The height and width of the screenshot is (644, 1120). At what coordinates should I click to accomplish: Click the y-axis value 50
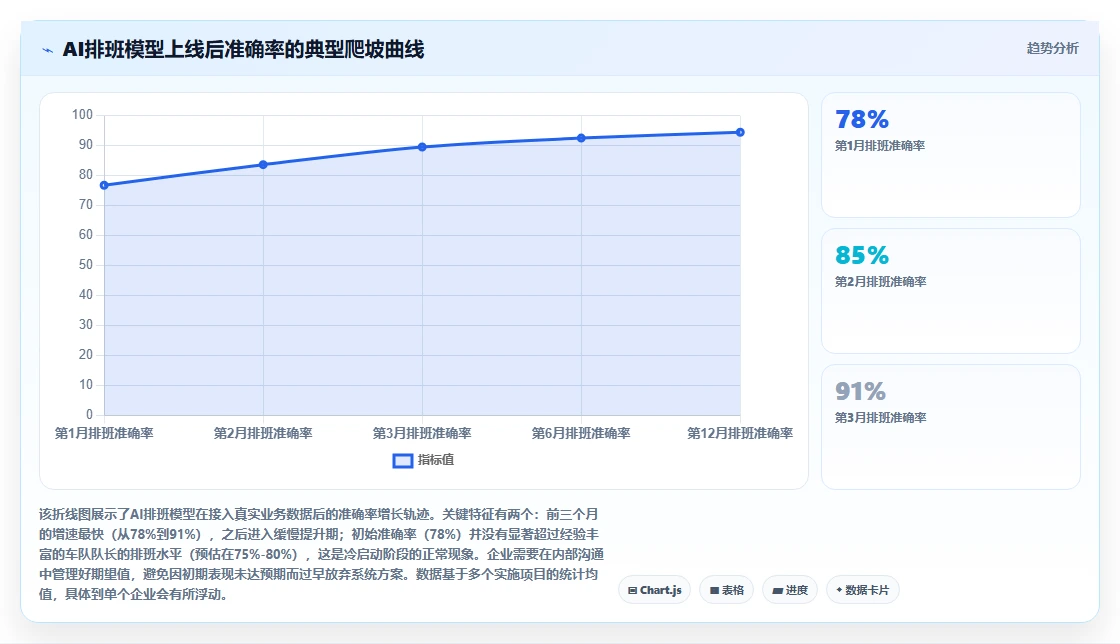click(x=86, y=265)
